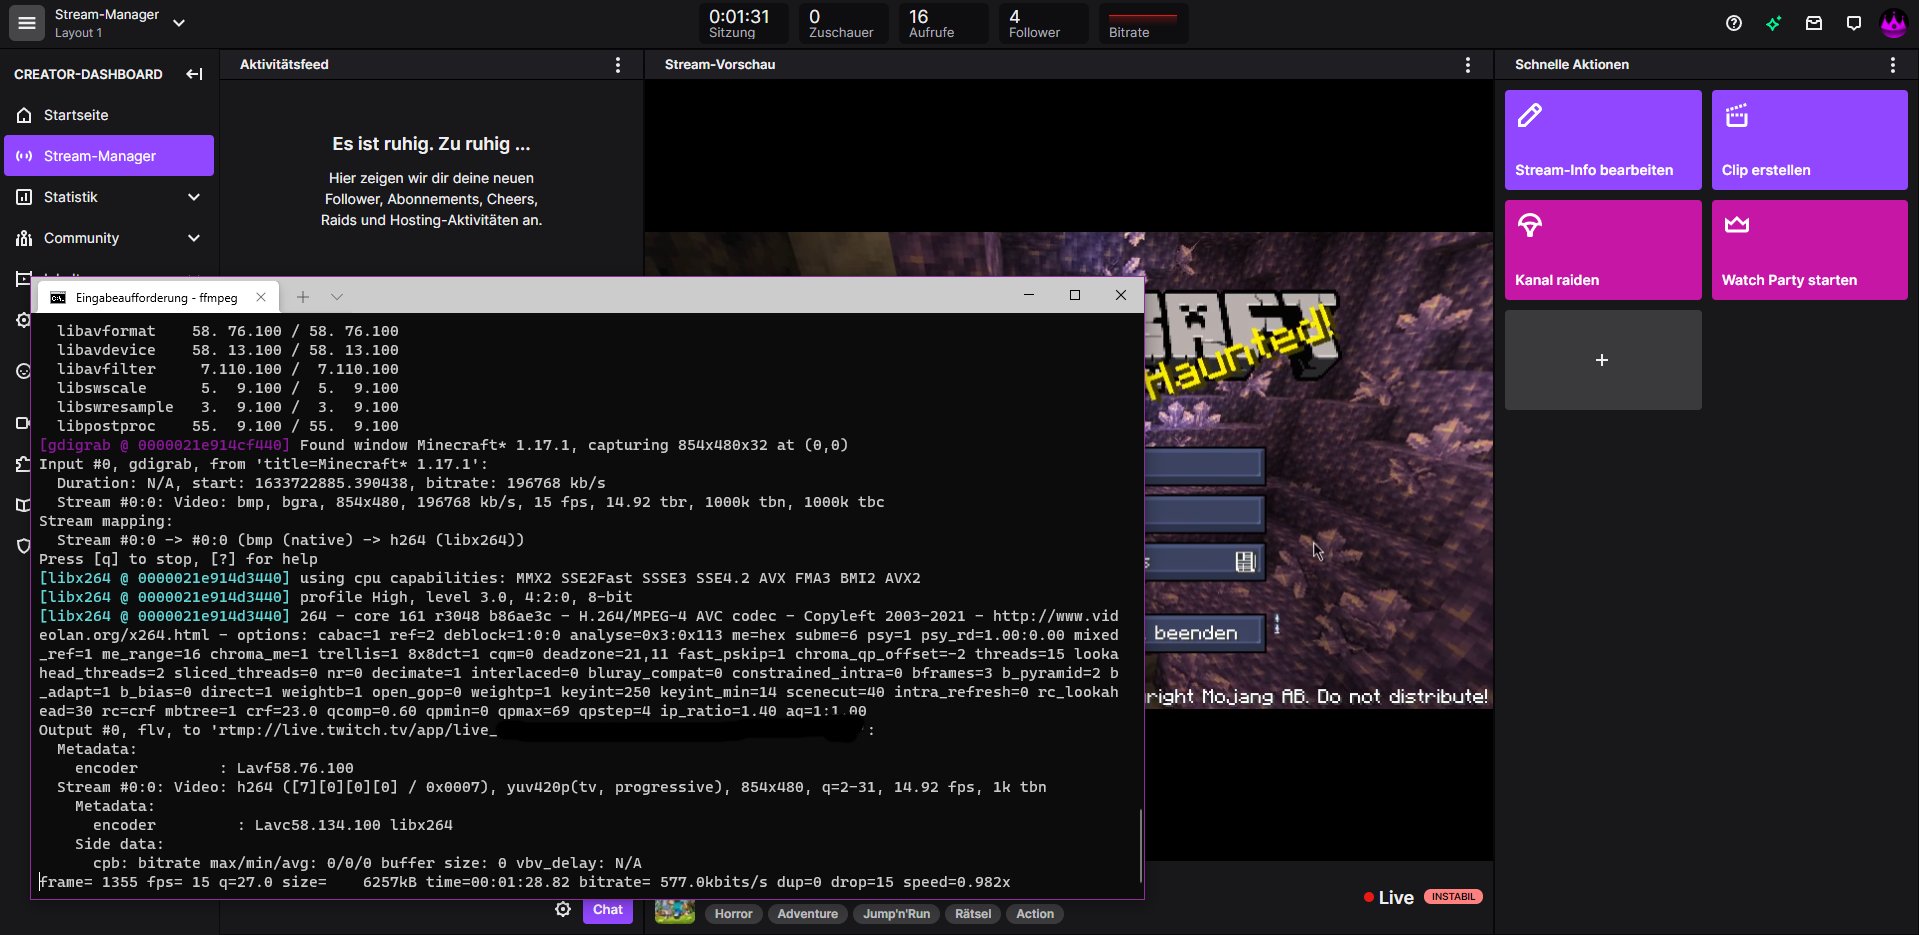Open the hamburger navigation menu
1919x935 pixels.
click(27, 23)
